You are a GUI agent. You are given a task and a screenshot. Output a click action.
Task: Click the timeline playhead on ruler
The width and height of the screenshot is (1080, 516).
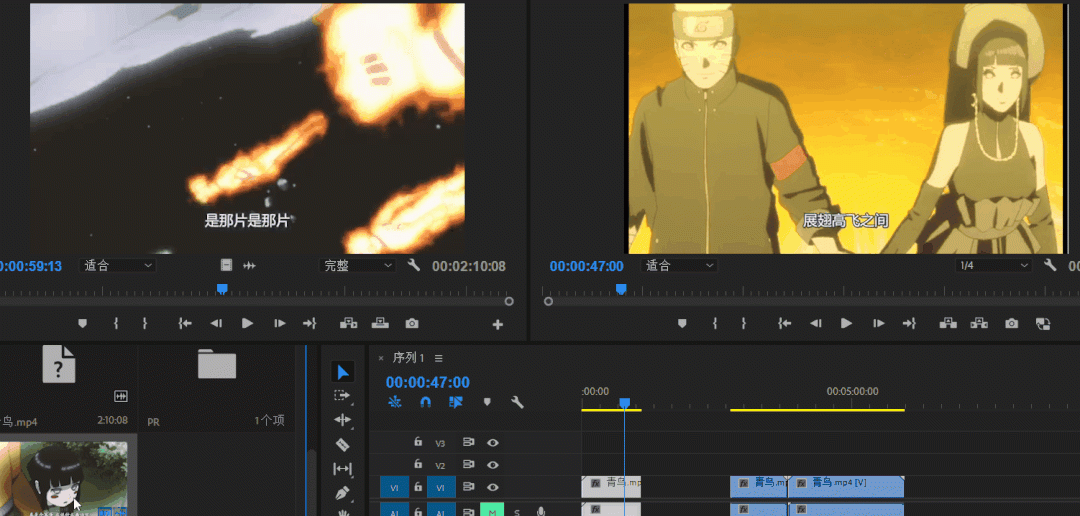pyautogui.click(x=624, y=402)
